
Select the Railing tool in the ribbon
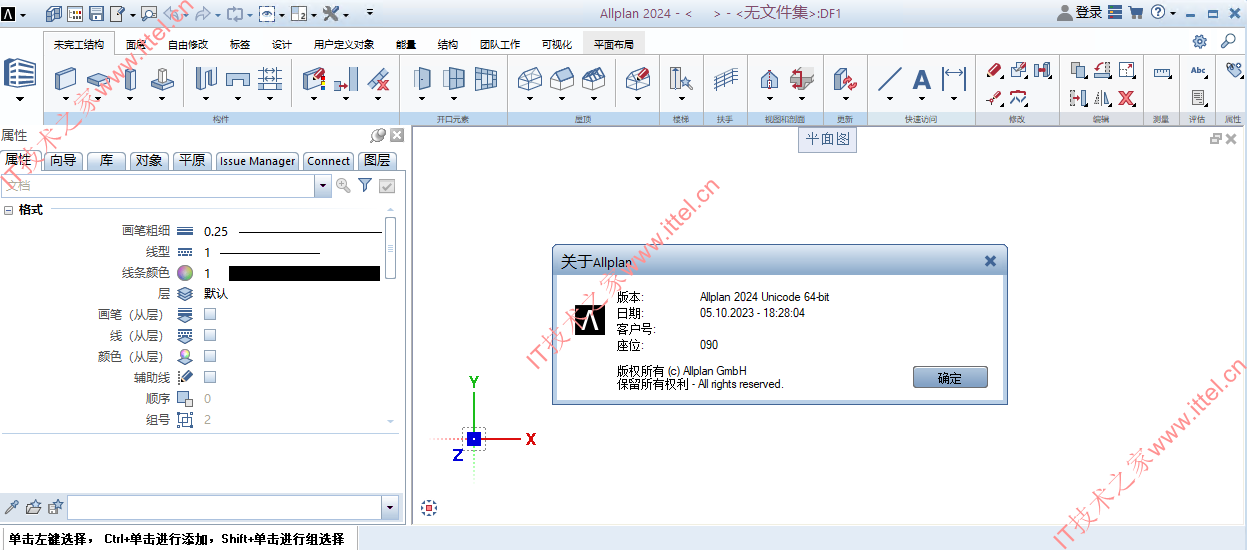pyautogui.click(x=725, y=78)
